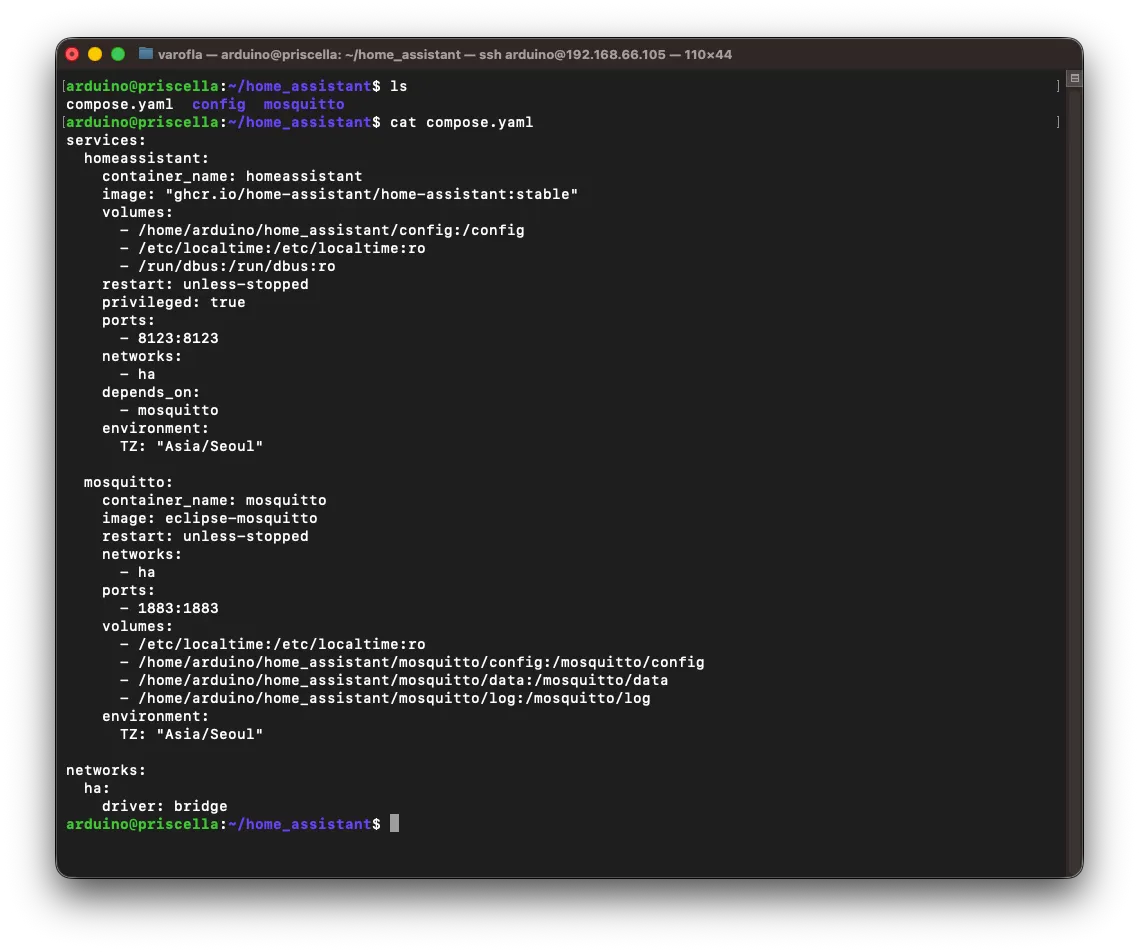Click the 'homeassistant:' service key line
Viewport: 1139px width, 952px height.
pyautogui.click(x=146, y=158)
